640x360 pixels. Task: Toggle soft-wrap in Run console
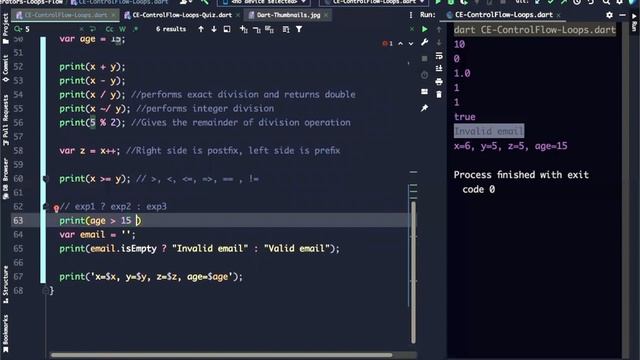(x=439, y=56)
